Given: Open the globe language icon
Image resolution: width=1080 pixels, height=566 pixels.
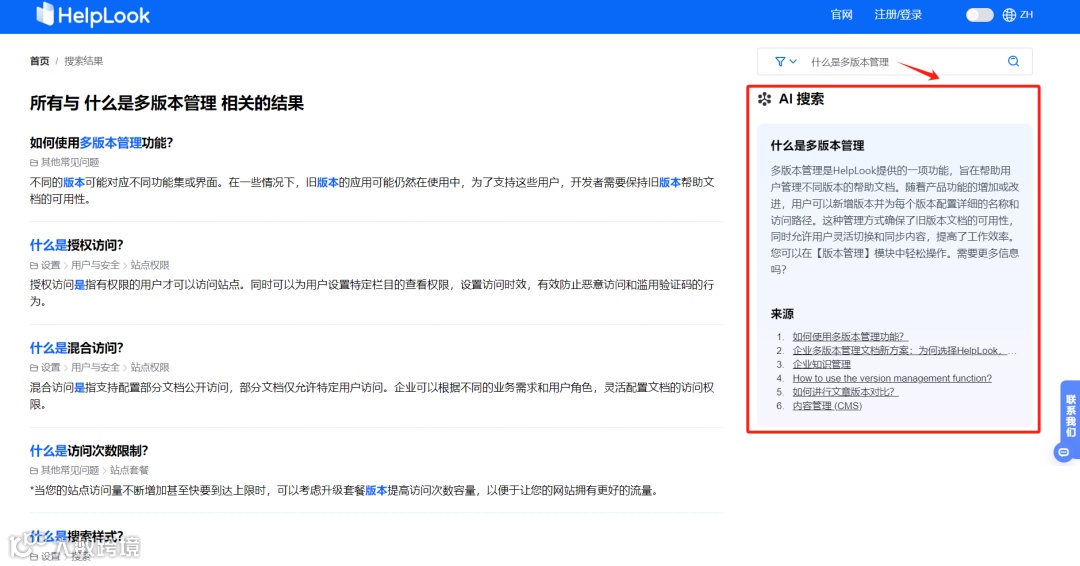Looking at the screenshot, I should point(1009,15).
